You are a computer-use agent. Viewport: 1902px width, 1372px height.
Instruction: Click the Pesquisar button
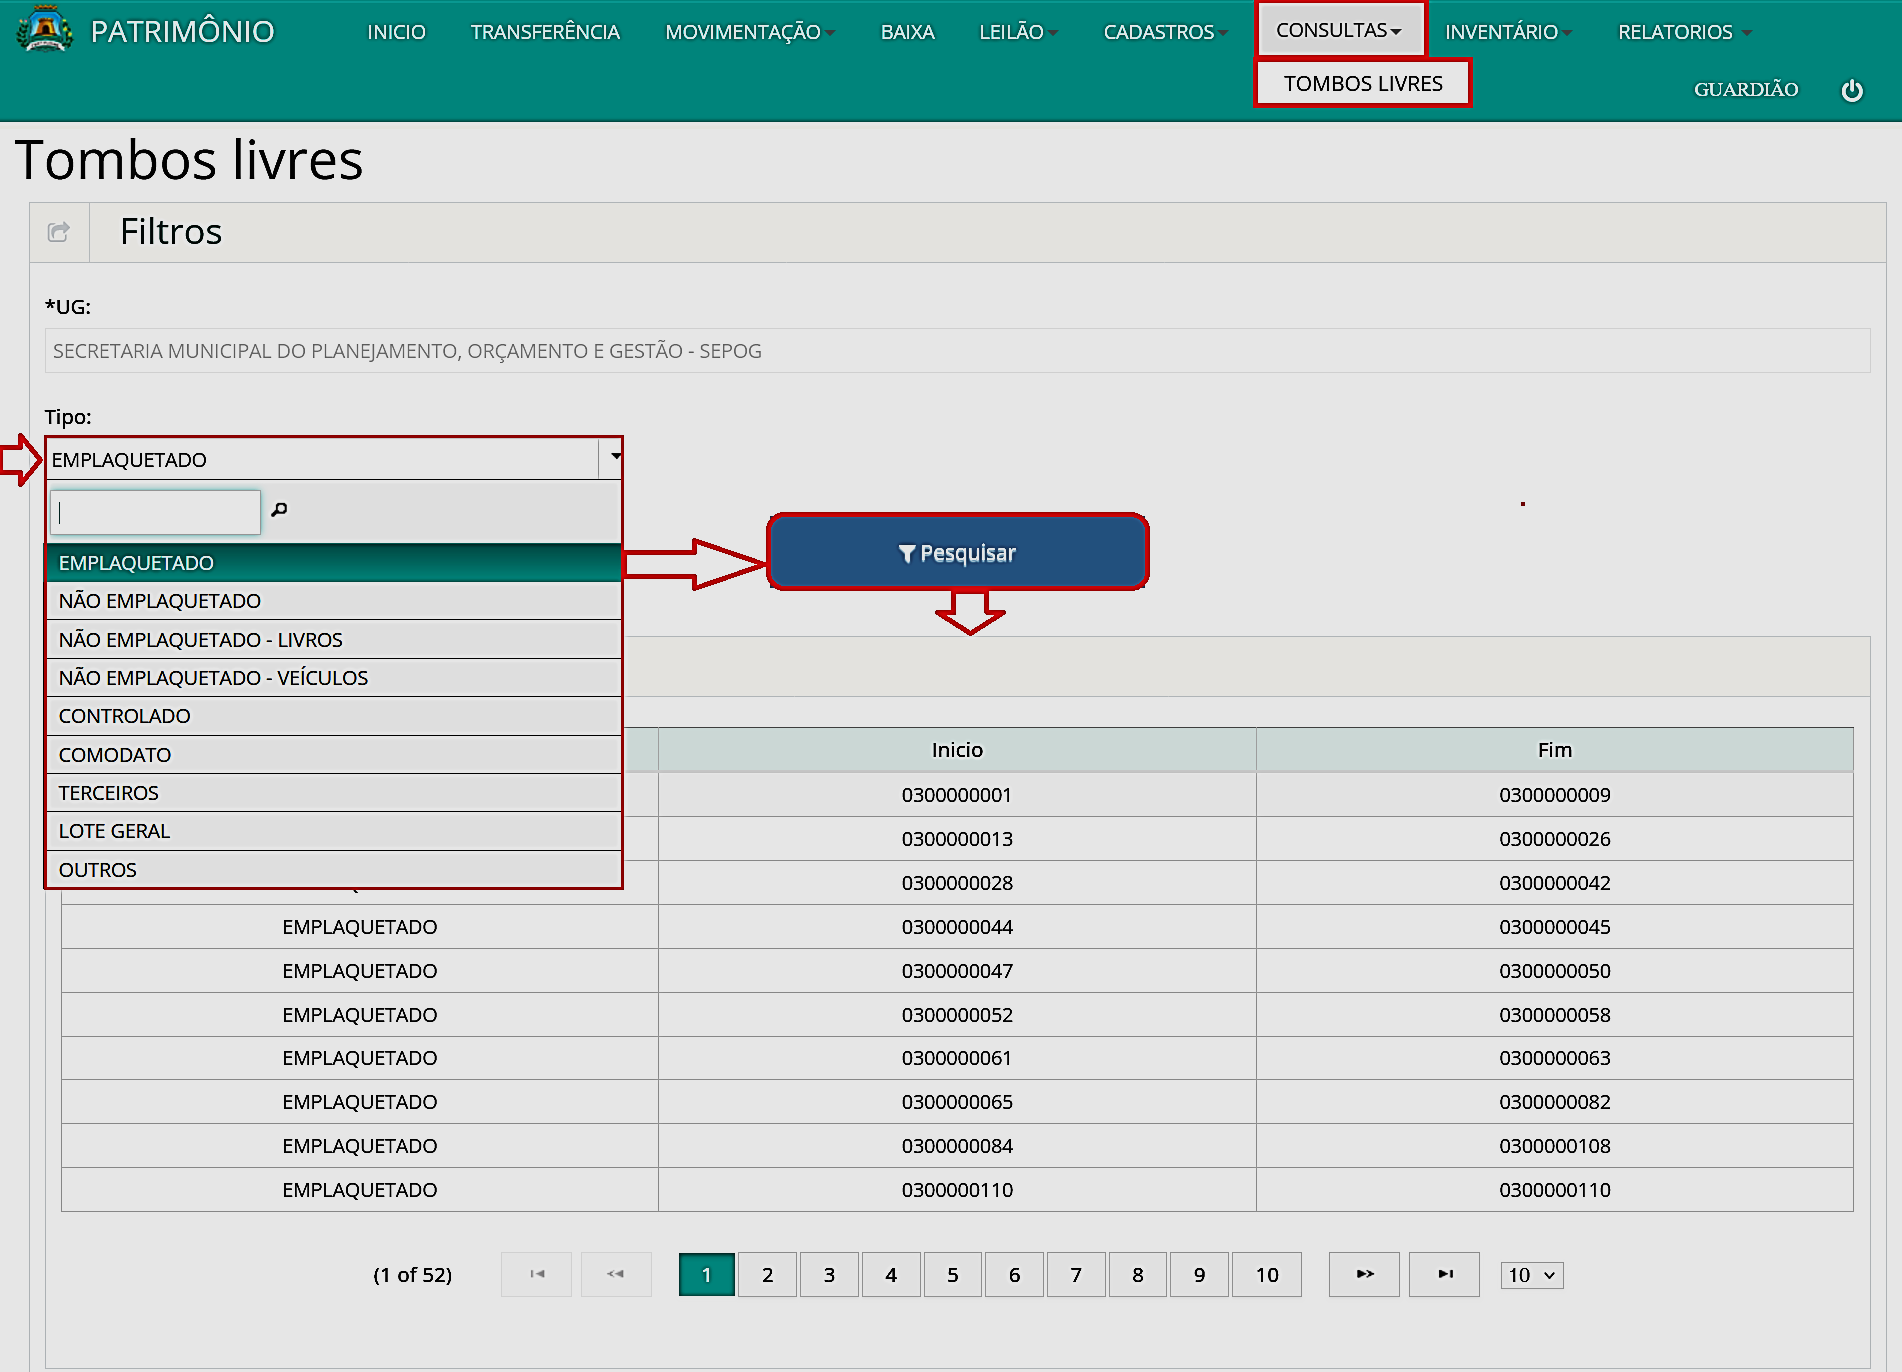958,552
